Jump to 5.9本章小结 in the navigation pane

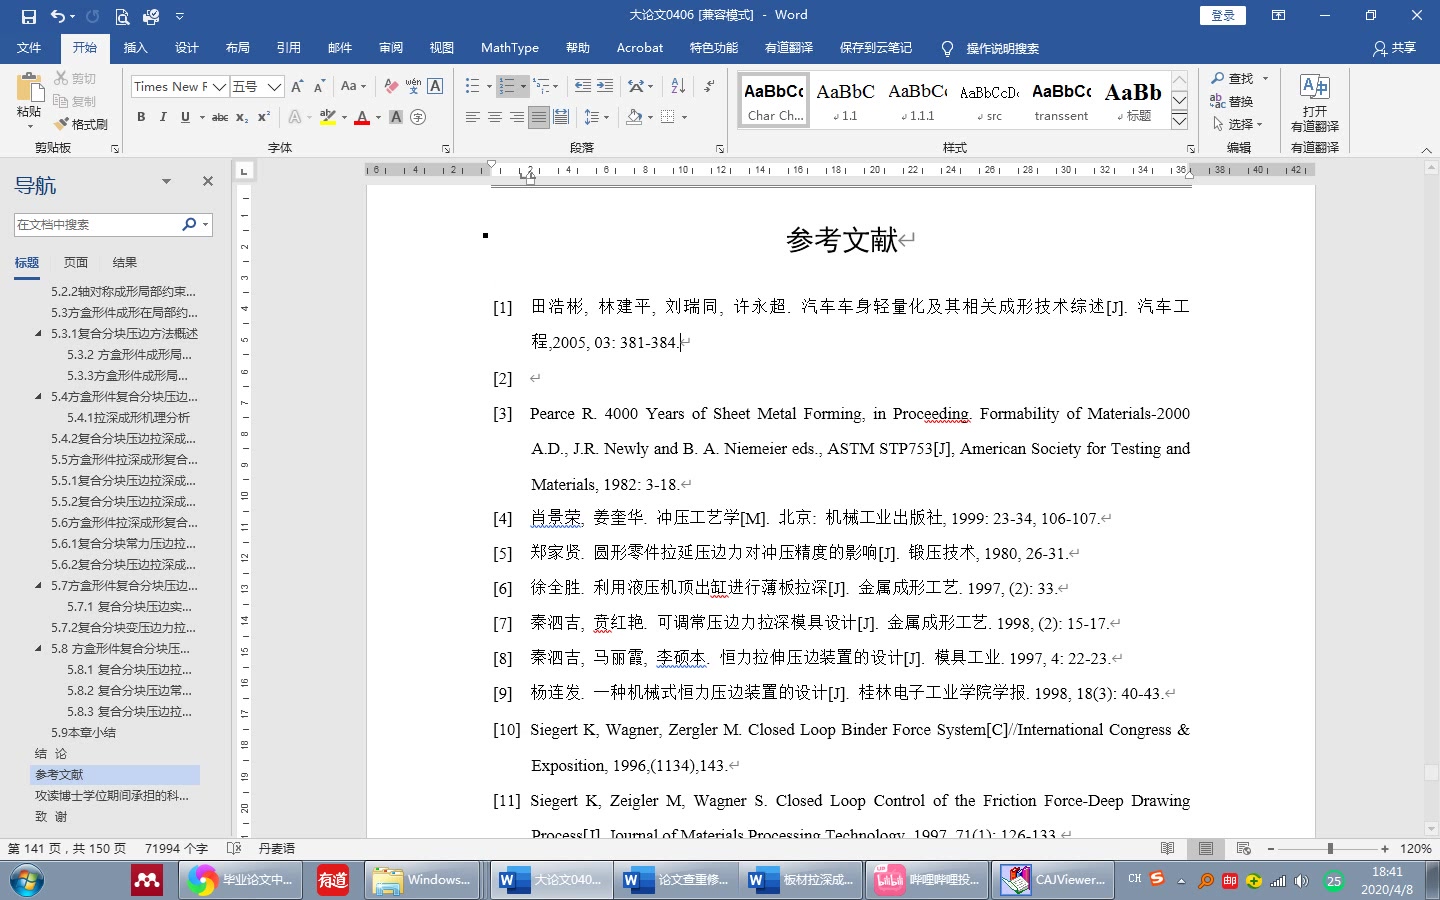84,733
